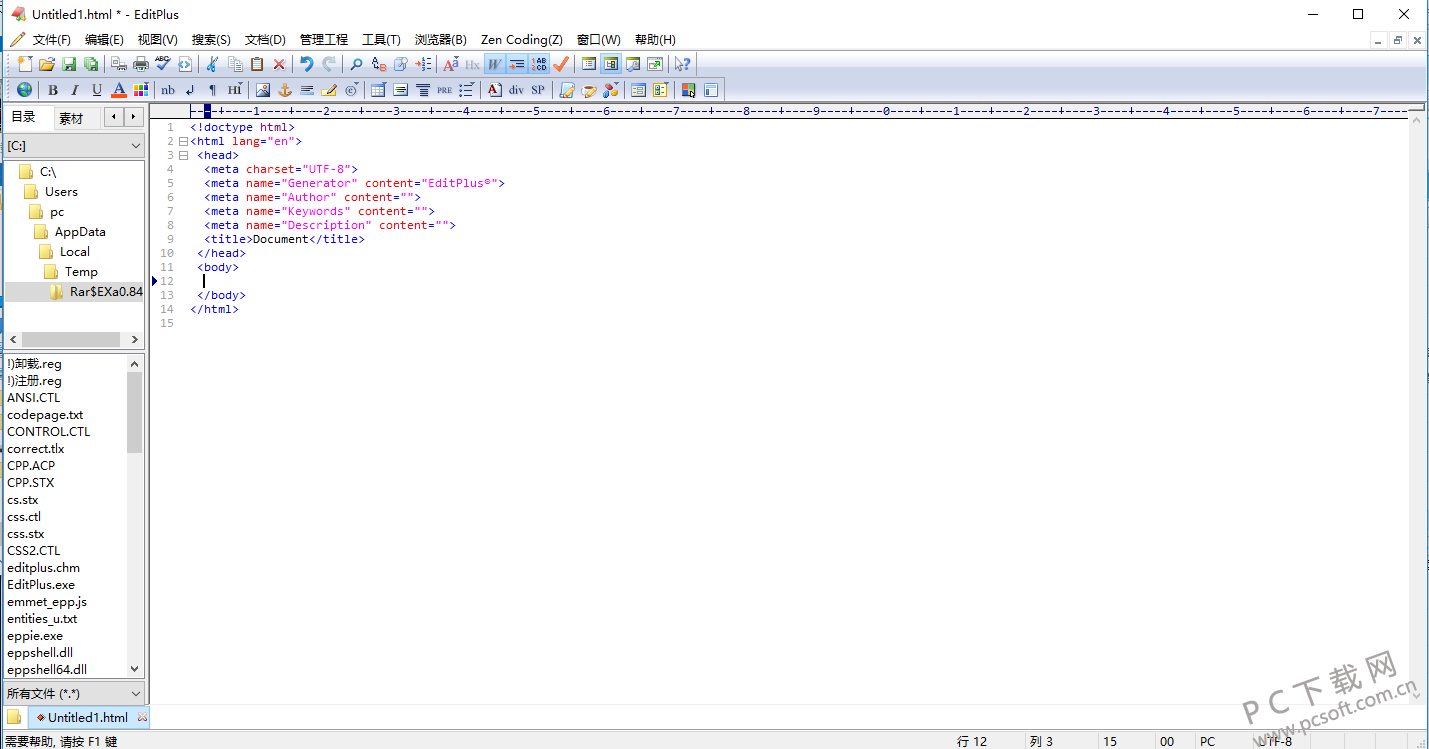Open a file using the folder icon
Image resolution: width=1429 pixels, height=749 pixels.
47,64
